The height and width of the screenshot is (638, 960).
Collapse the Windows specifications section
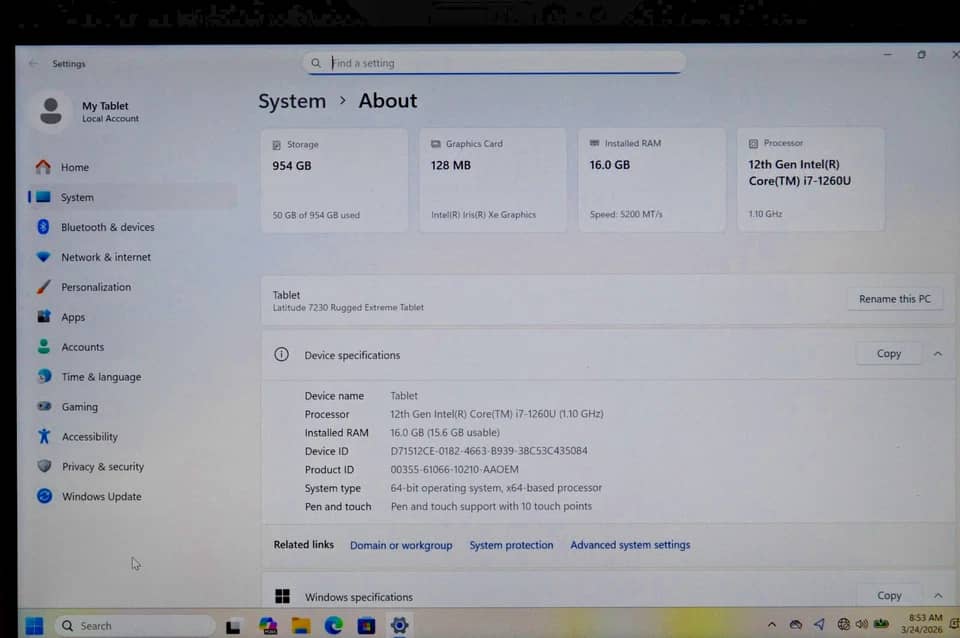pos(938,595)
